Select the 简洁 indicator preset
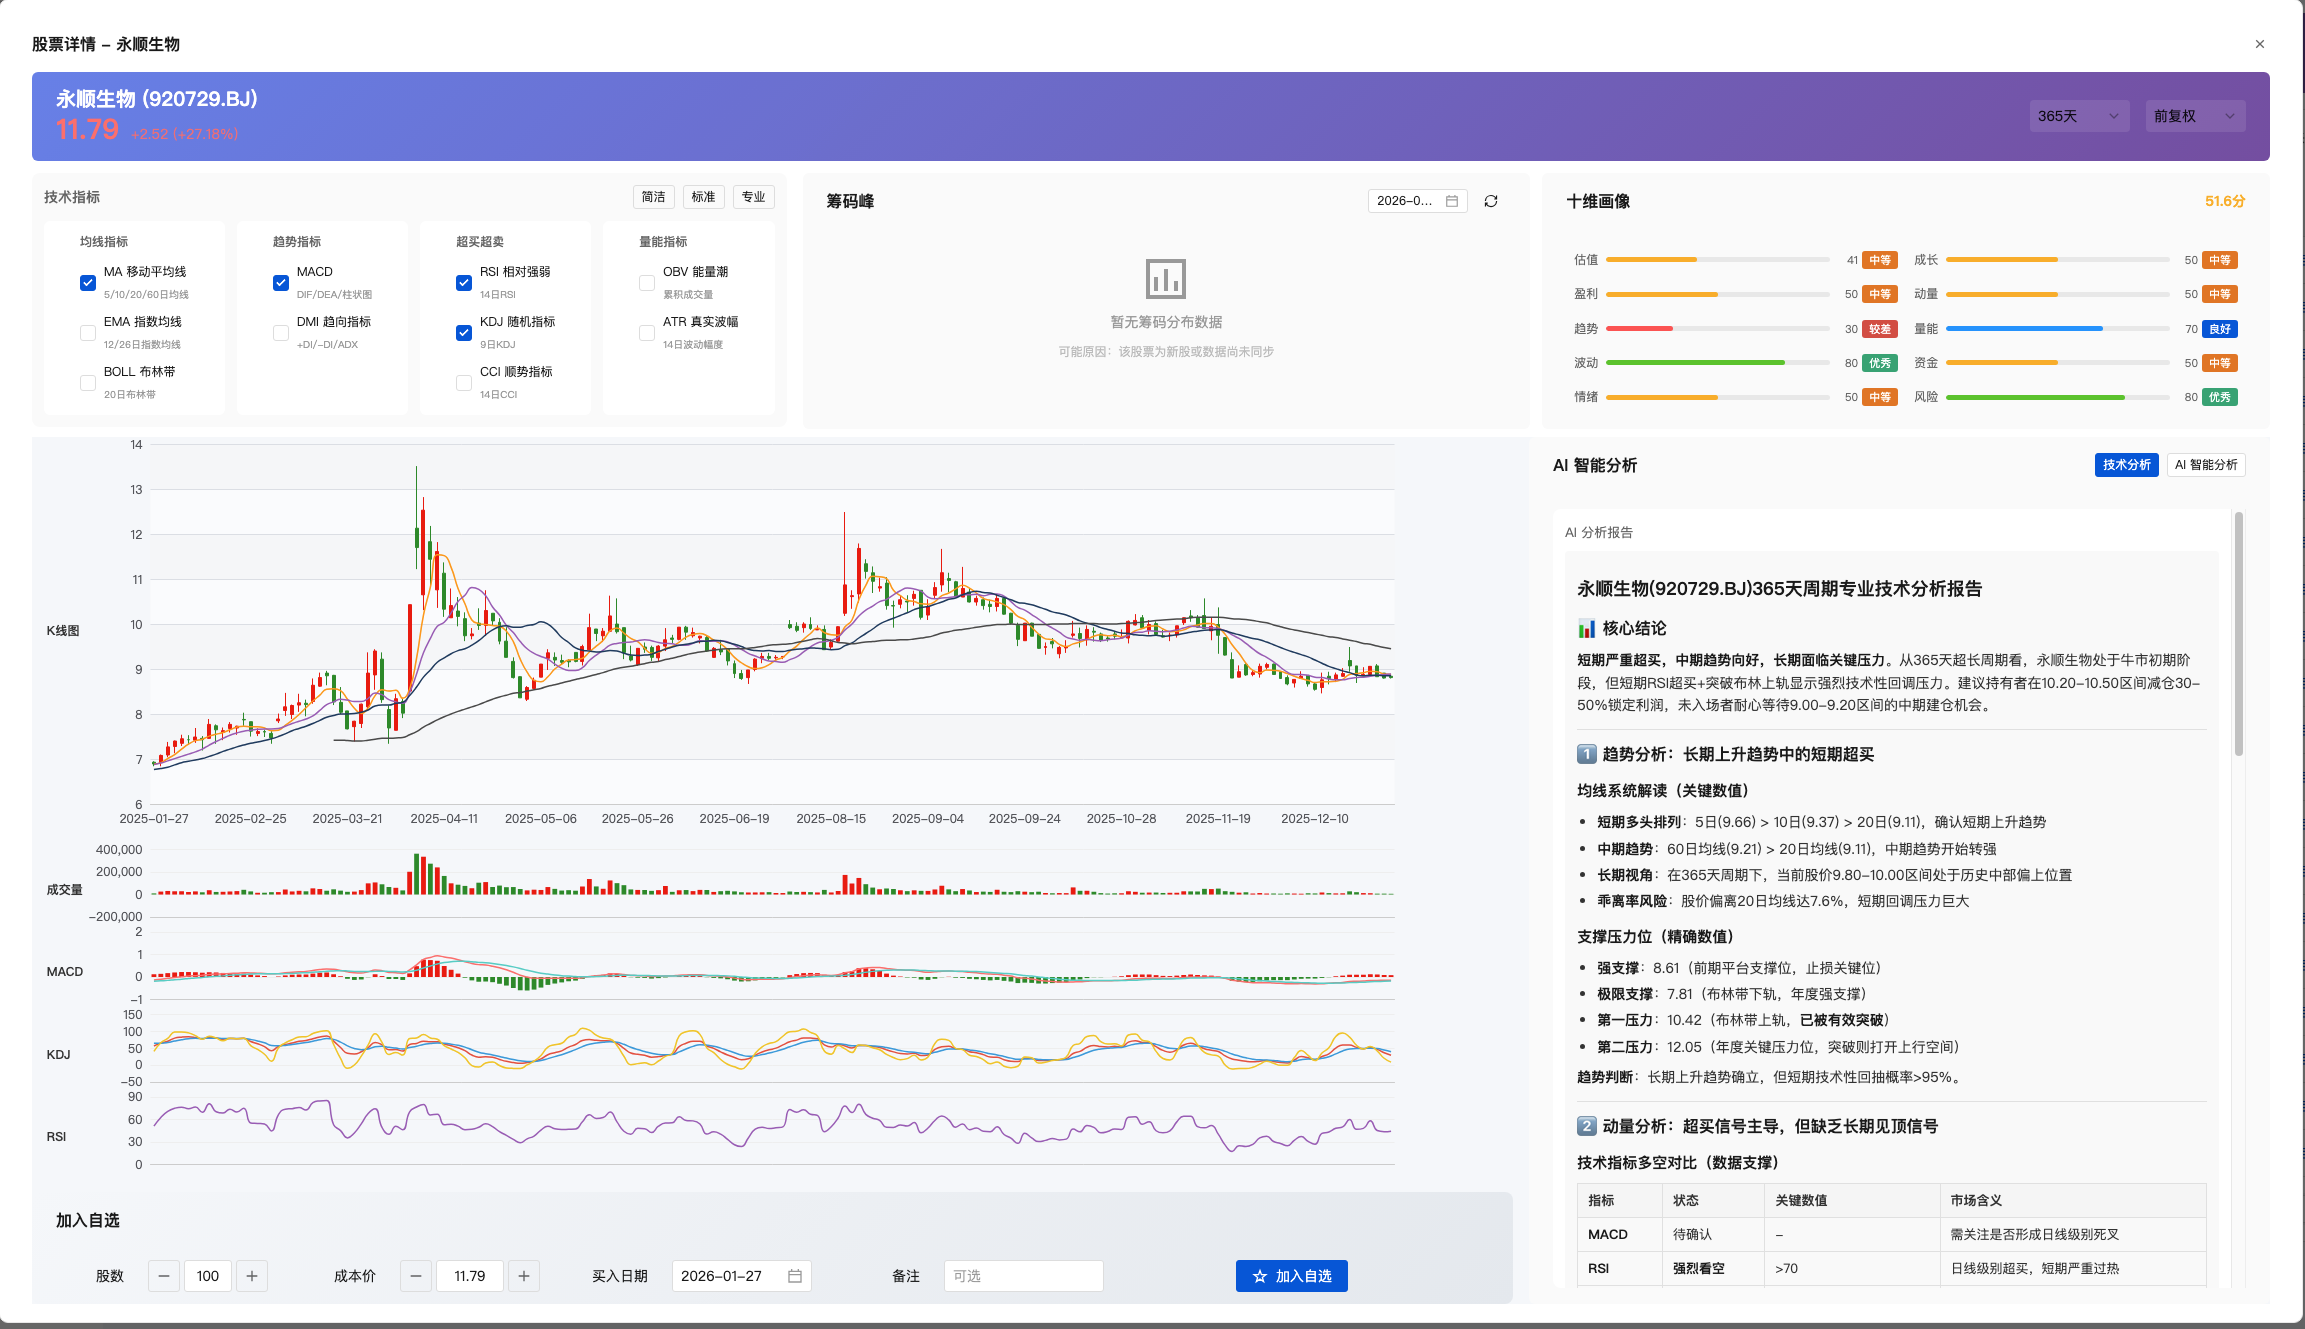The height and width of the screenshot is (1329, 2305). [654, 197]
